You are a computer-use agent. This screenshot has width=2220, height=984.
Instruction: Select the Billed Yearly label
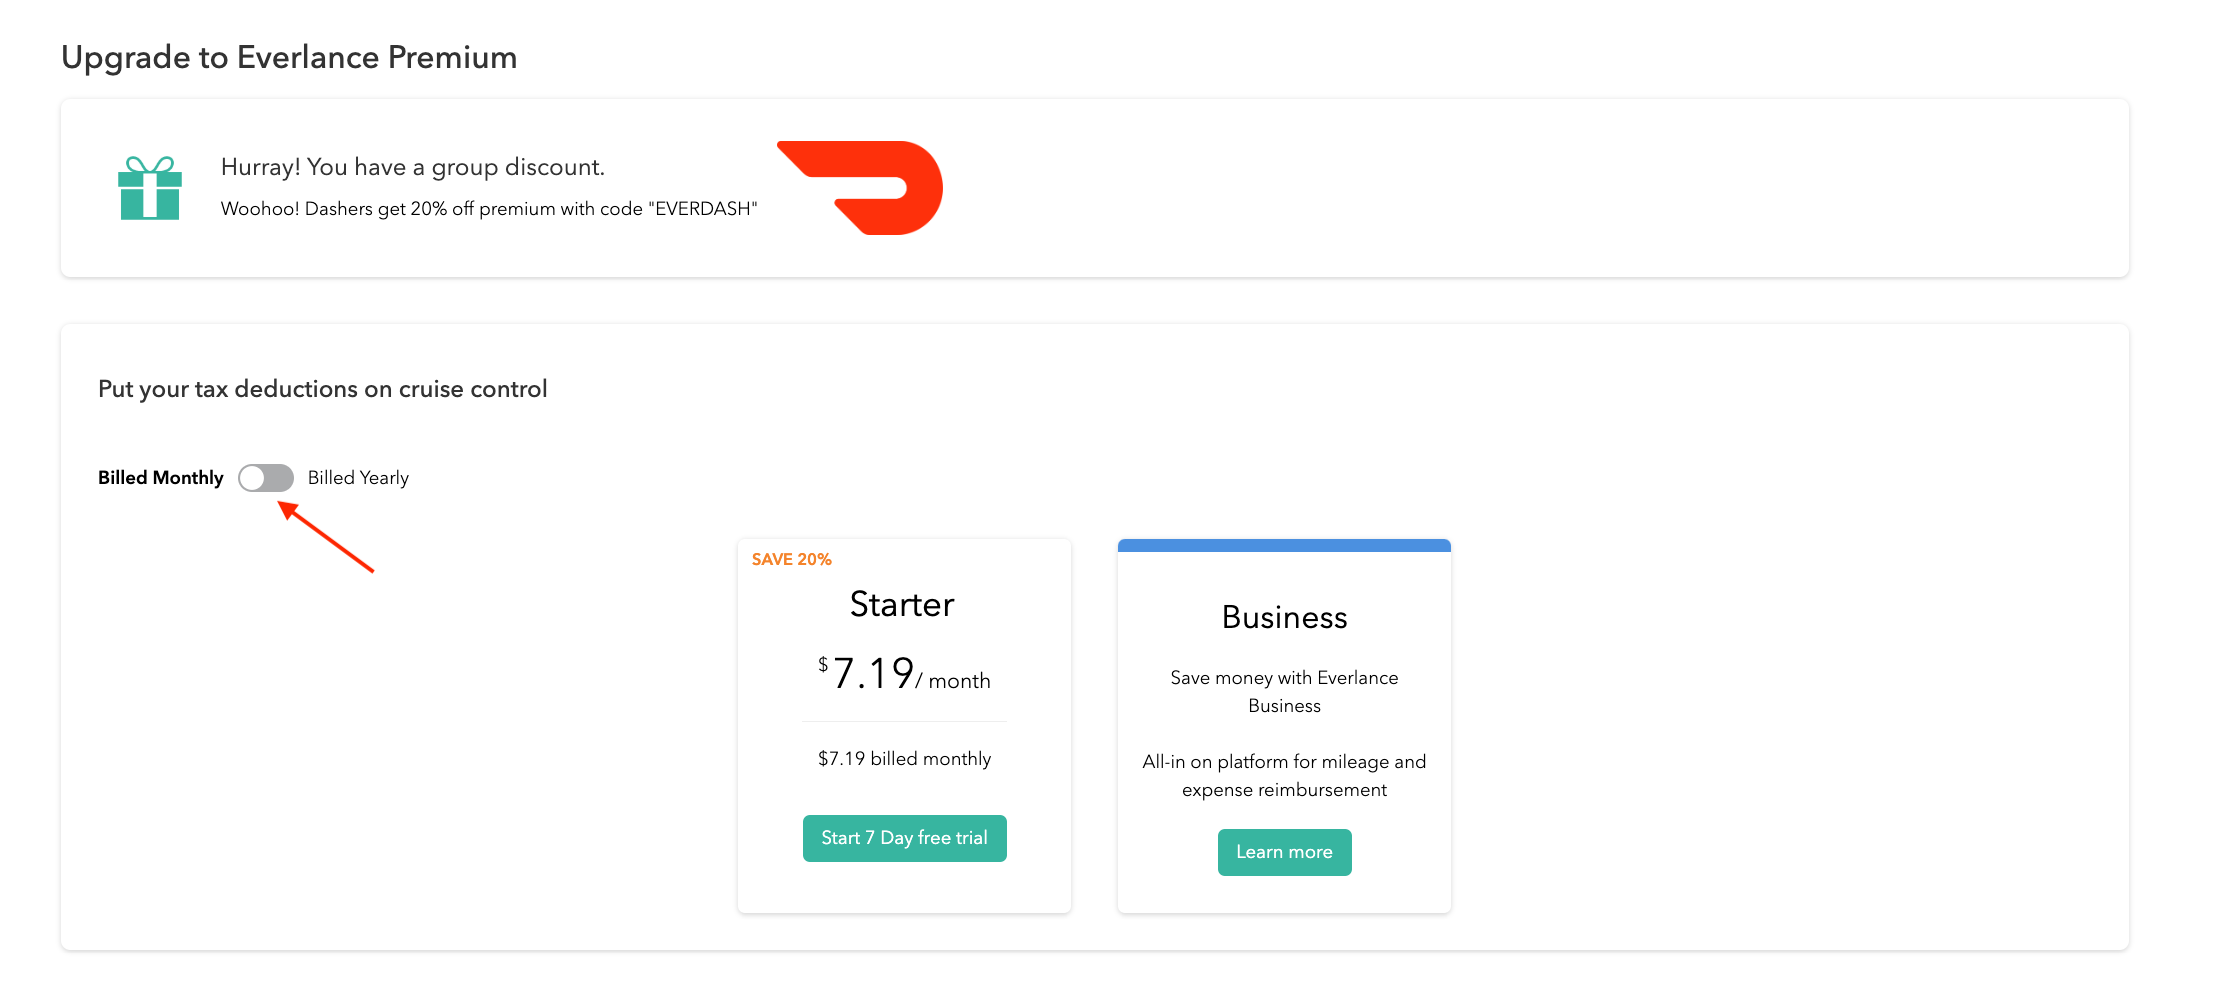click(358, 478)
